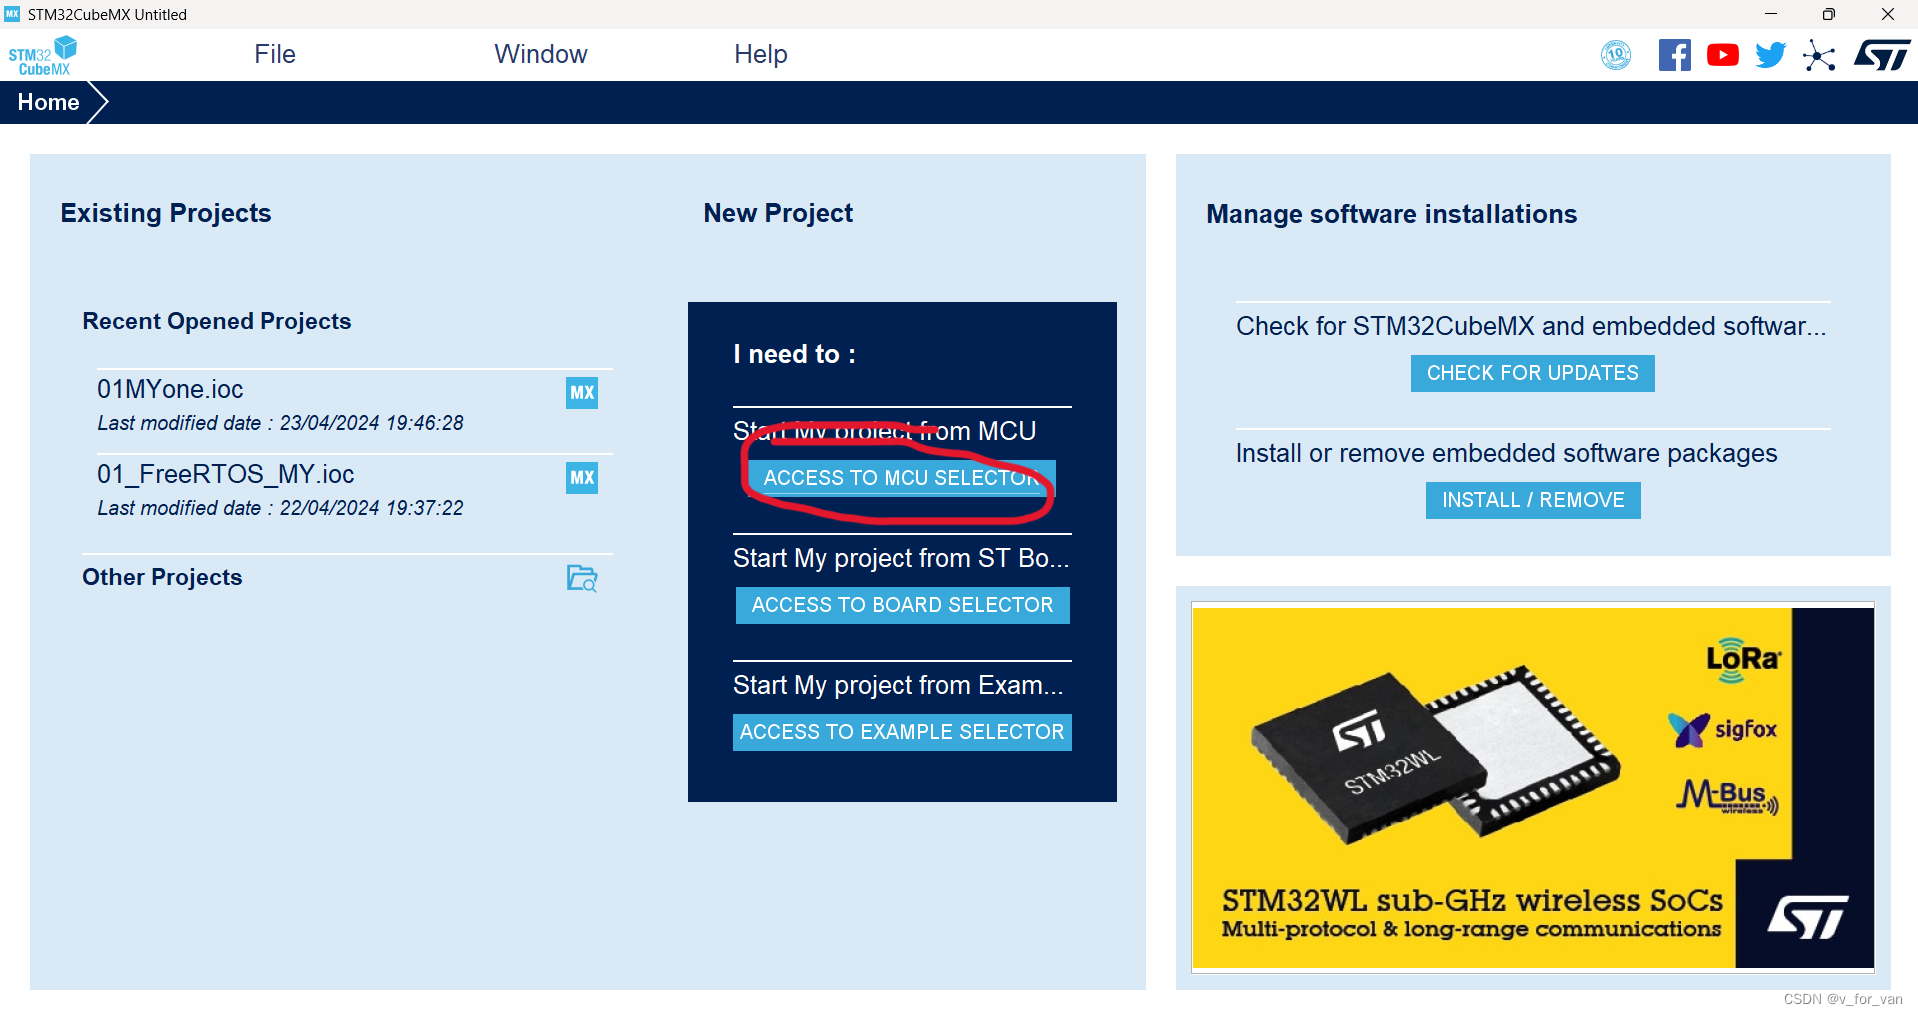Click last modified date 22/04/2024 line
1918x1015 pixels.
(x=280, y=508)
